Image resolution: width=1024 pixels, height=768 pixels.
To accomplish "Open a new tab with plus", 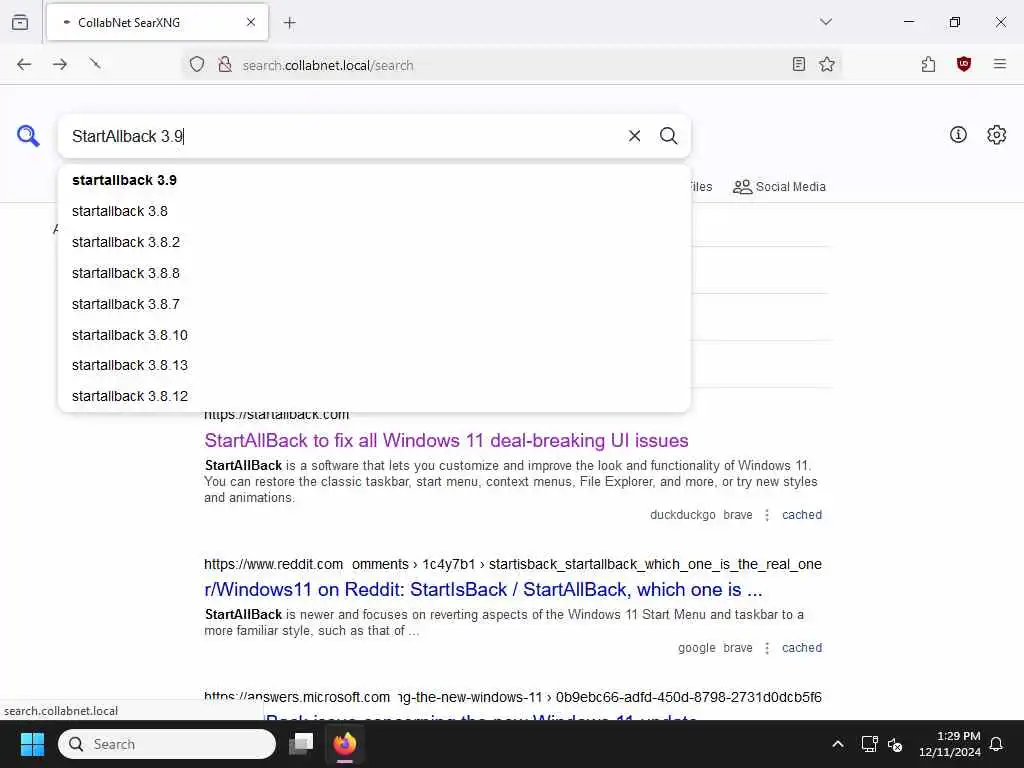I will (x=290, y=23).
